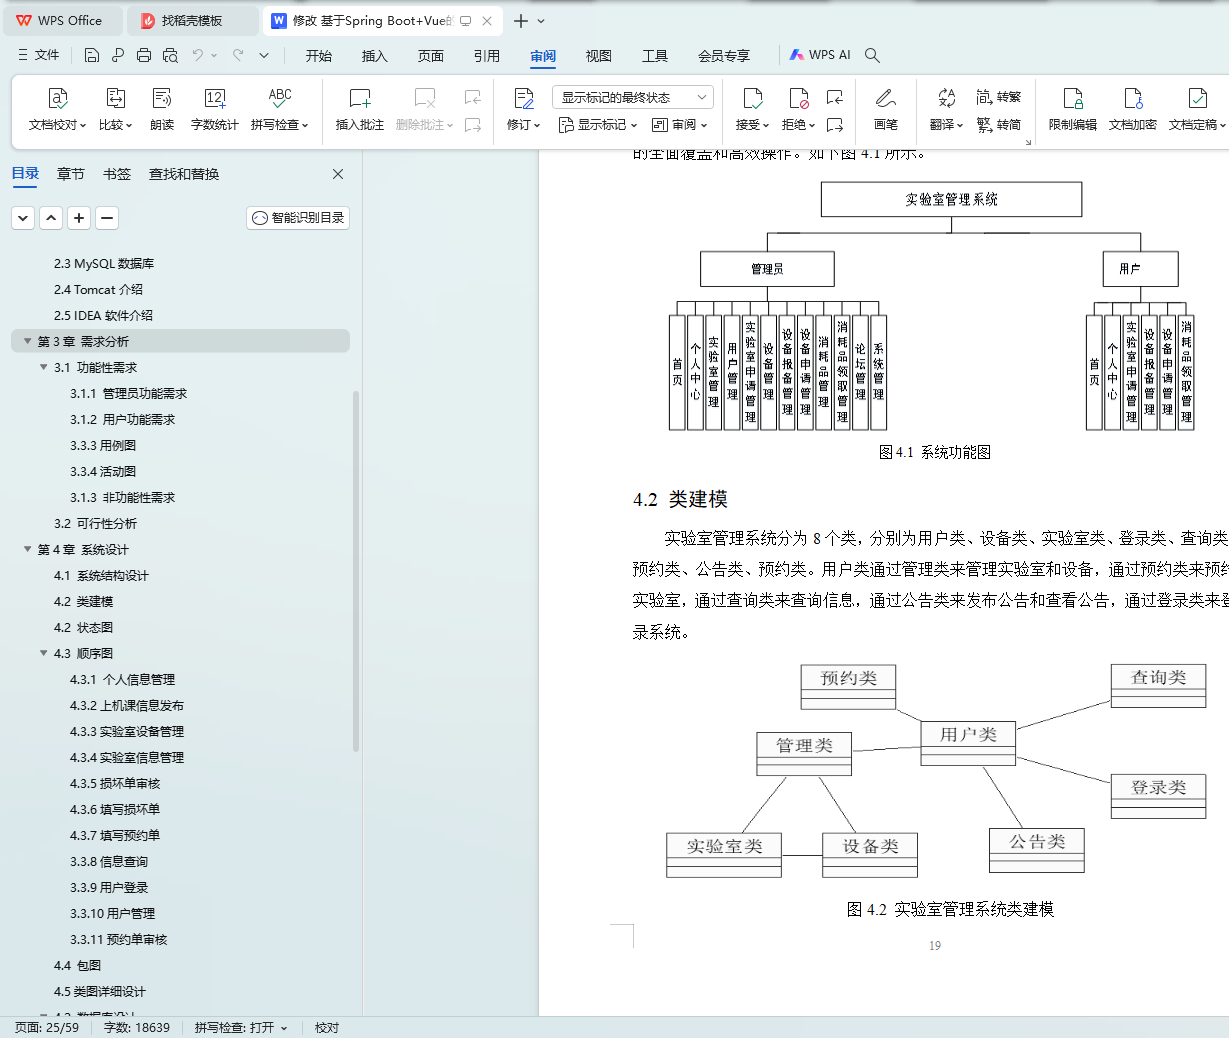
Task: Collapse the 第 3 章 需求分析 node
Action: click(x=28, y=341)
